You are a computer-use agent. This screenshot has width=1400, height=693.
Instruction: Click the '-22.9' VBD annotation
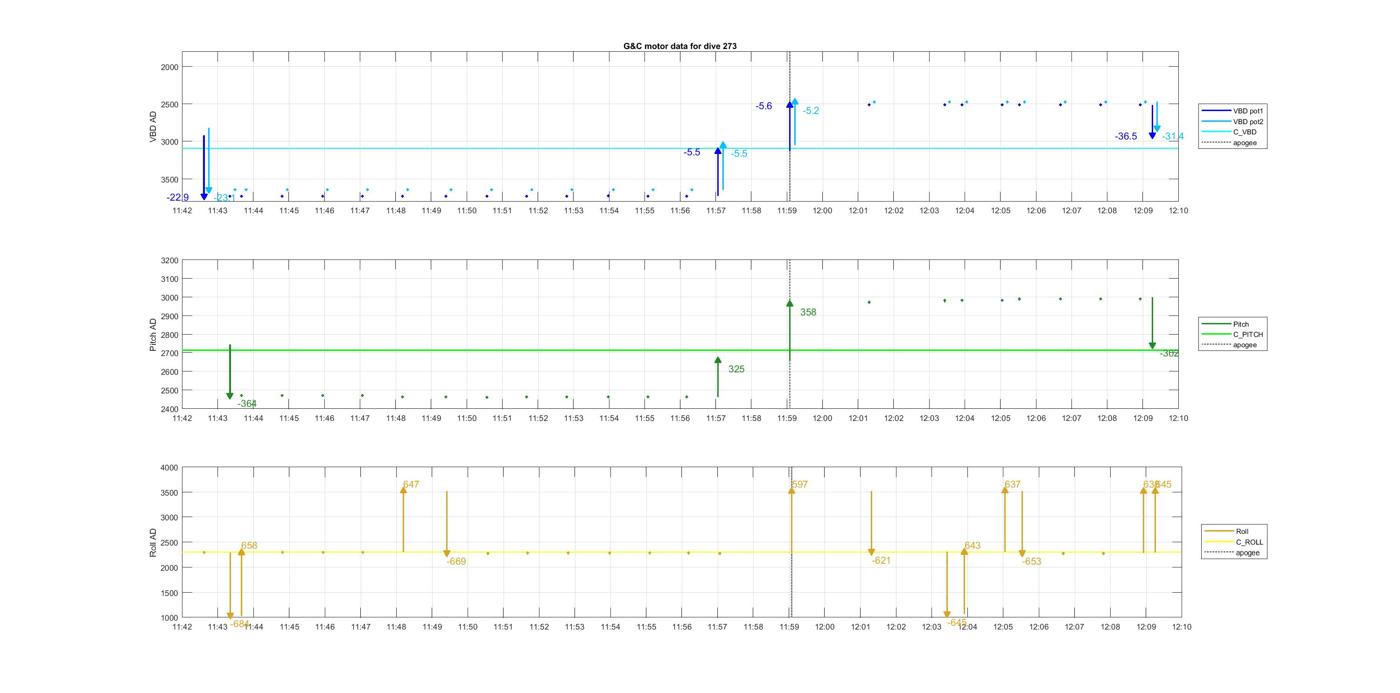(178, 198)
